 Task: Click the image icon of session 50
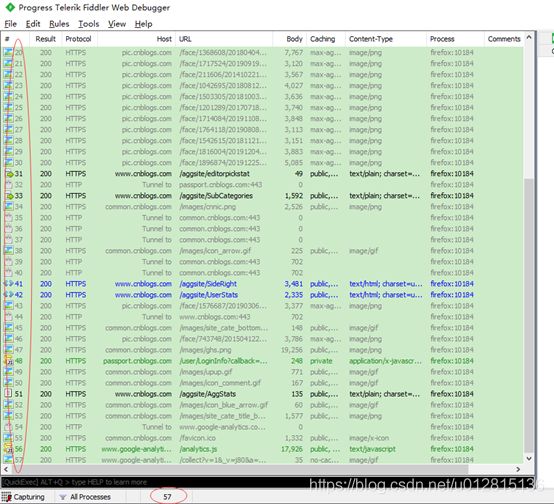click(8, 383)
